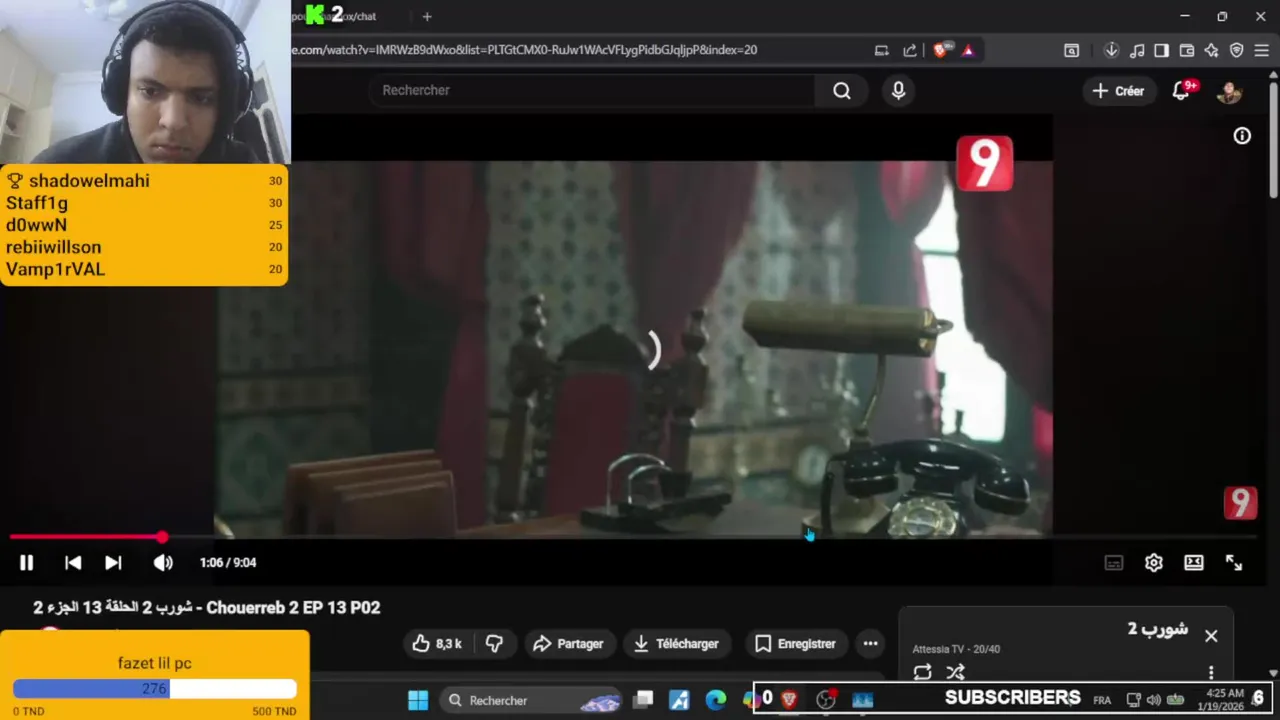Mute the video volume
The height and width of the screenshot is (720, 1280).
point(163,563)
